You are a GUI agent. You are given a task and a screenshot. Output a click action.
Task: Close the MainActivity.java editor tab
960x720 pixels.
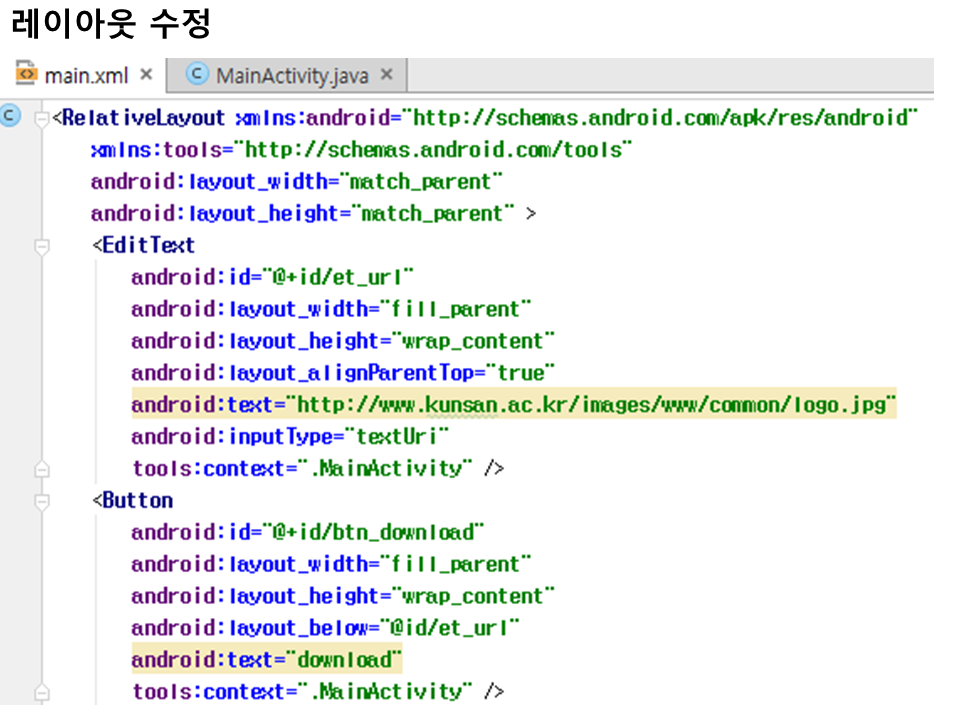pos(387,75)
